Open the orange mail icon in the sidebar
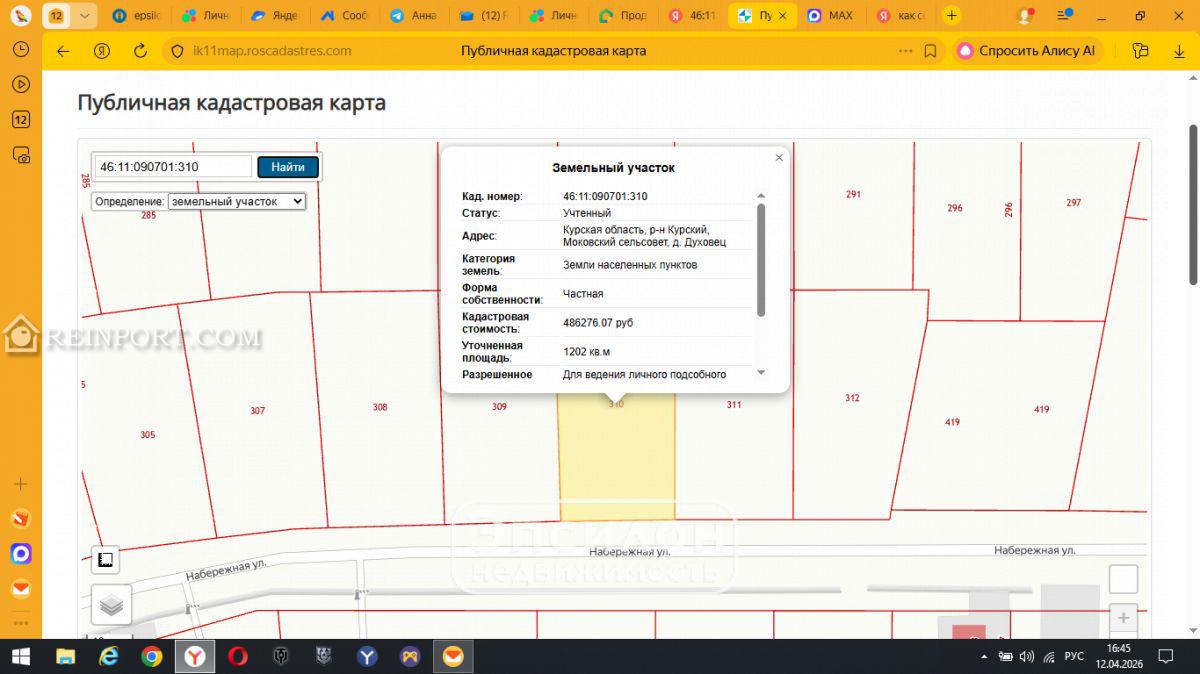Screen dimensions: 1200x674 click(20, 590)
